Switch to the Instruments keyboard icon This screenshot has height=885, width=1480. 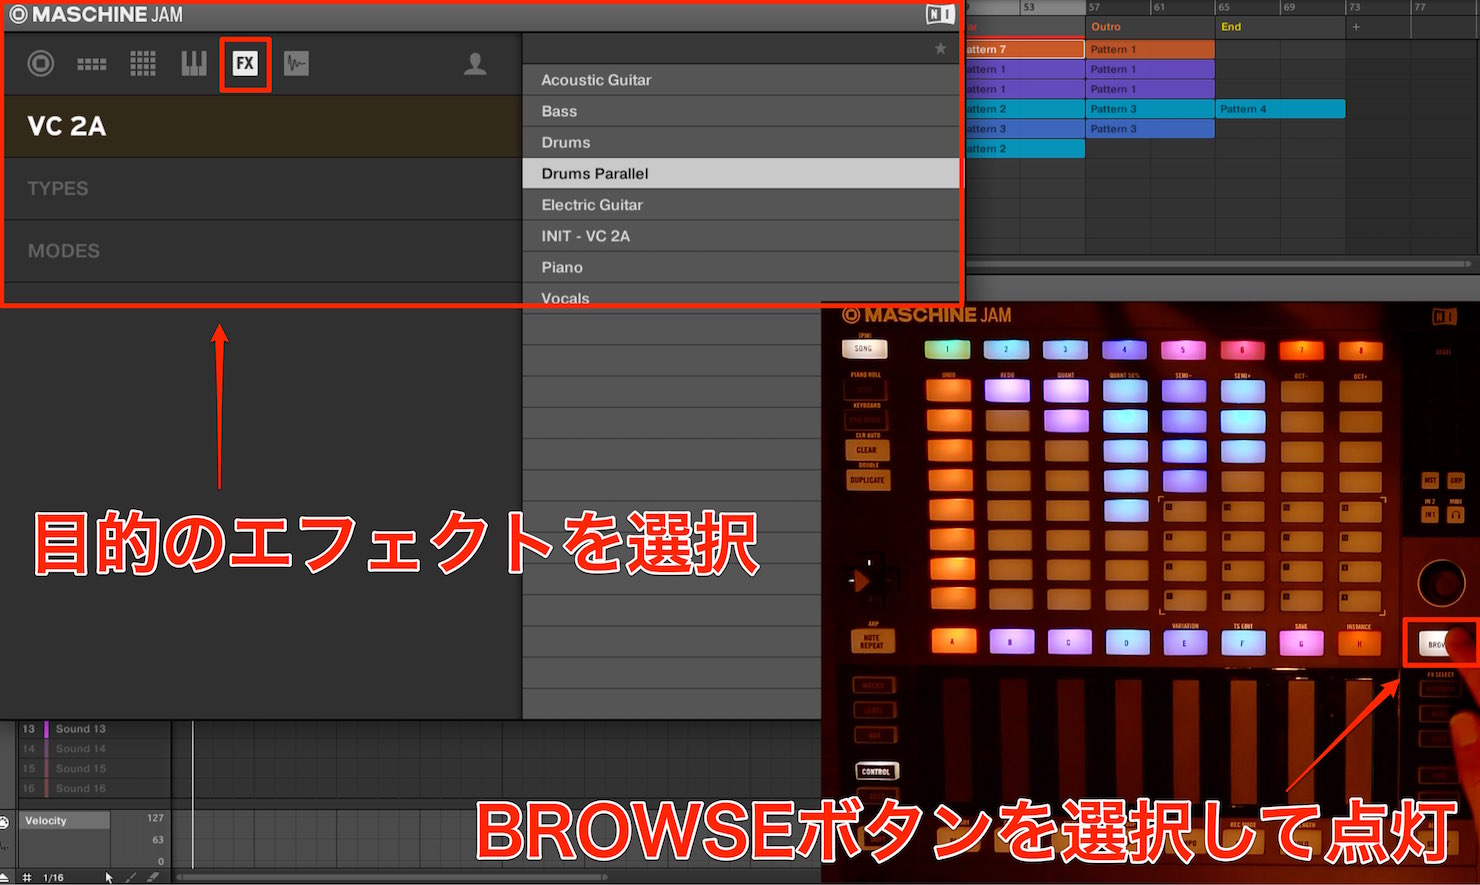tap(194, 64)
